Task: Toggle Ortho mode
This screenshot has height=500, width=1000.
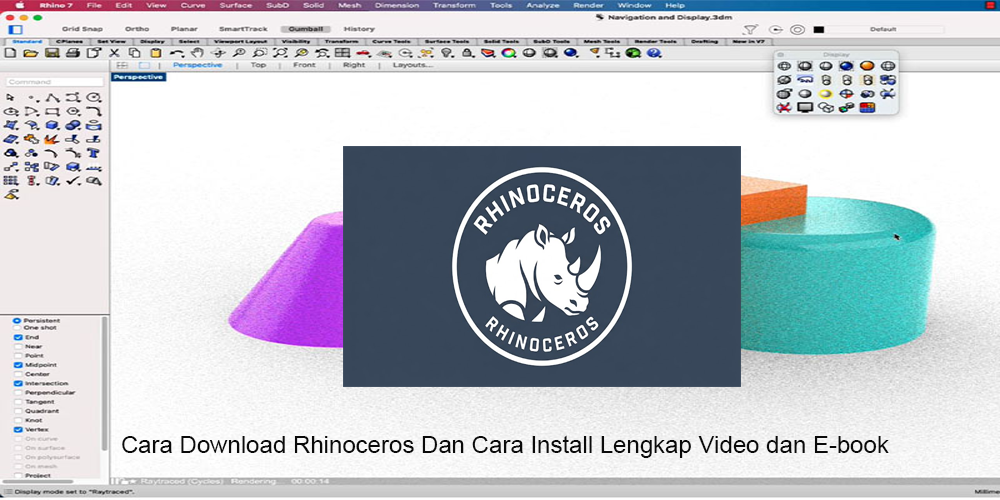Action: click(x=137, y=29)
